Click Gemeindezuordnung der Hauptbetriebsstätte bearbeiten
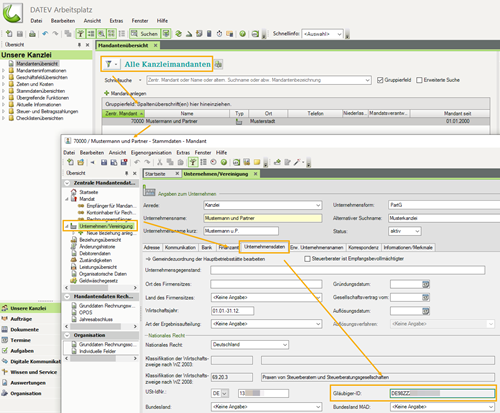 (206, 259)
